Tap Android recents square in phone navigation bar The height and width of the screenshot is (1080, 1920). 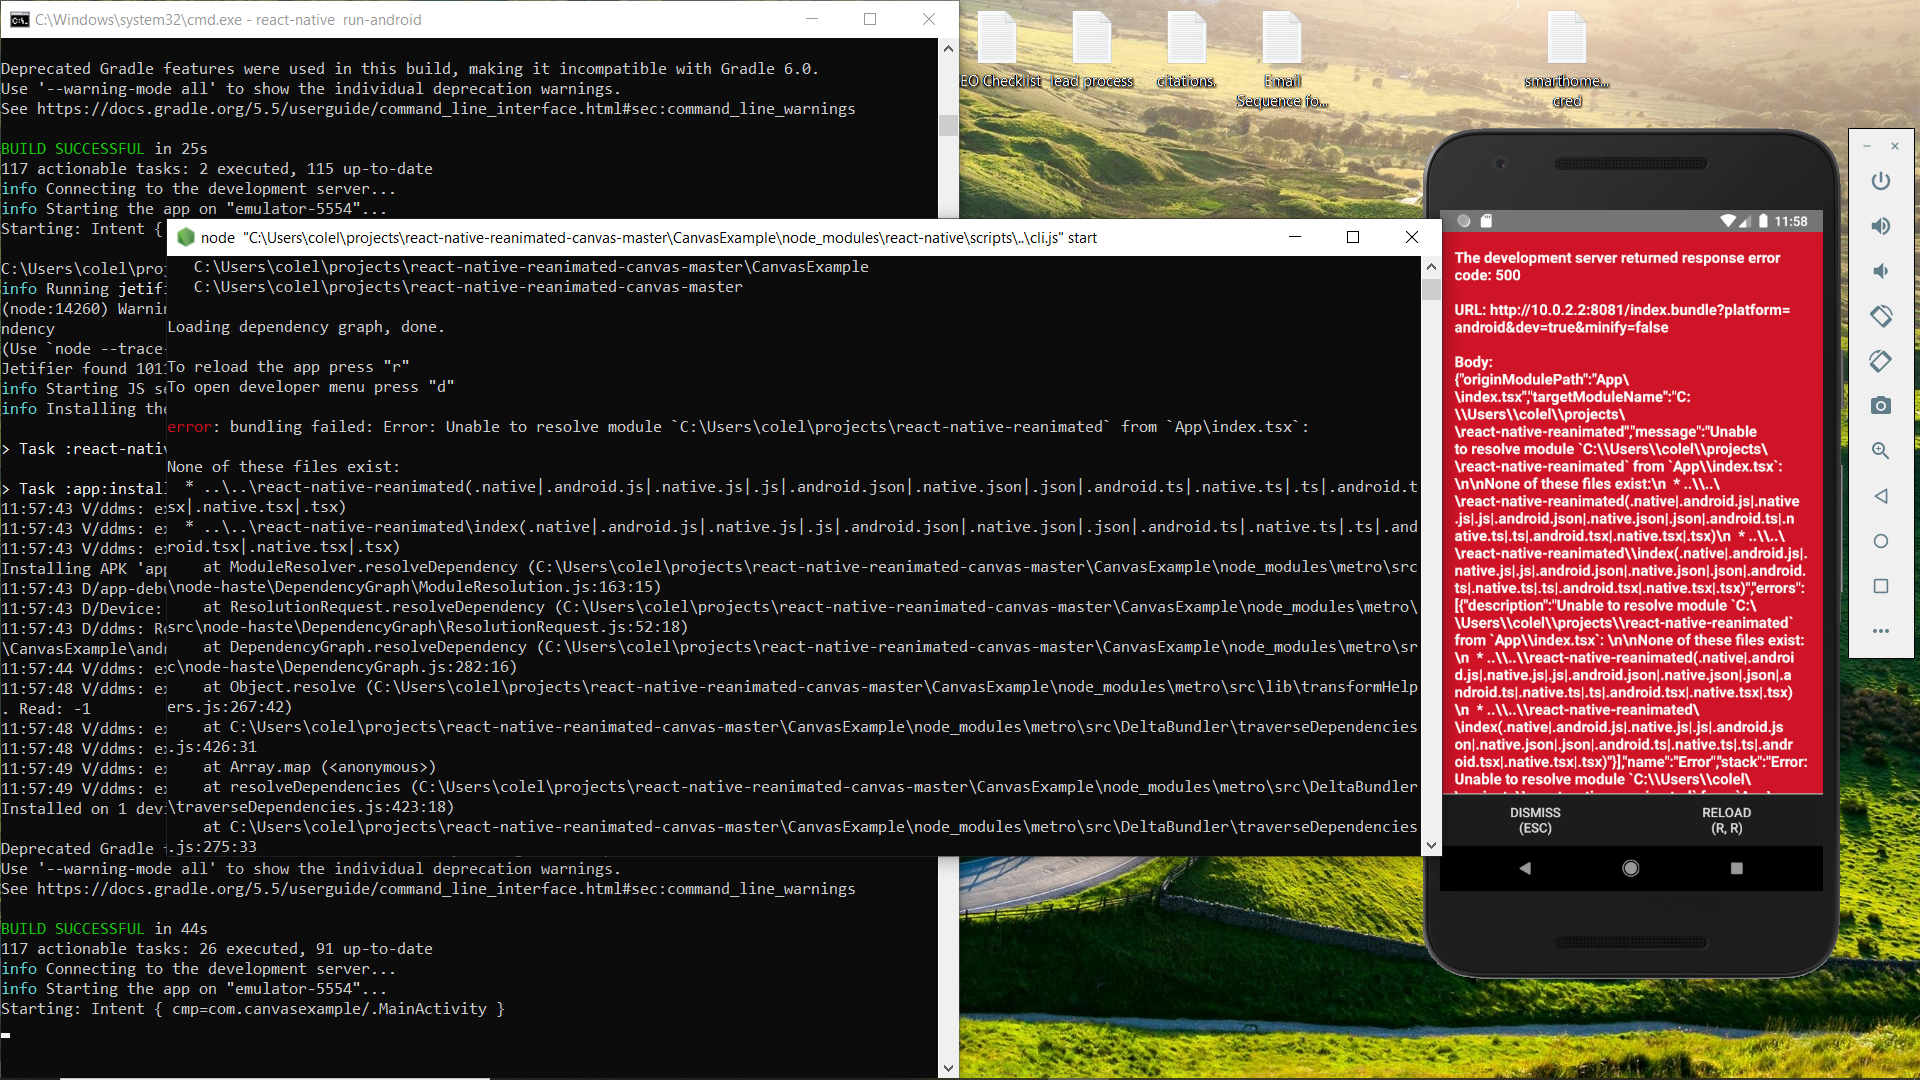[x=1737, y=868]
